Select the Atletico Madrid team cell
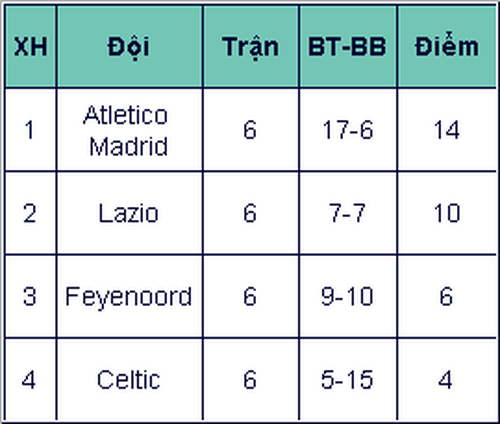 click(130, 130)
